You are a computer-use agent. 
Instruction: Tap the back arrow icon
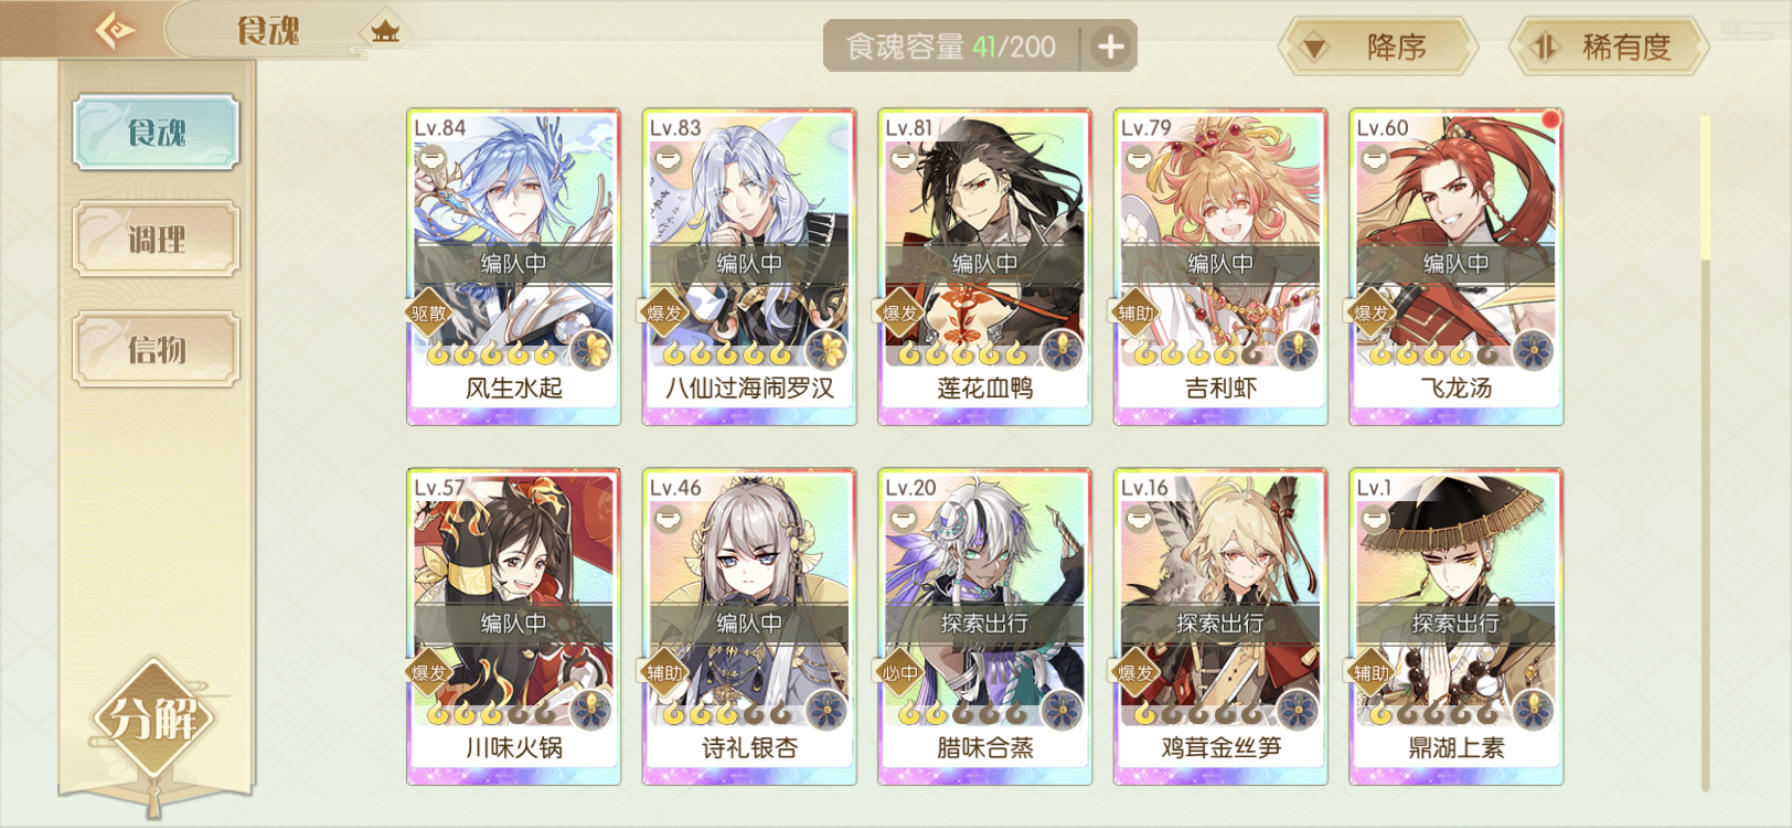pyautogui.click(x=115, y=30)
